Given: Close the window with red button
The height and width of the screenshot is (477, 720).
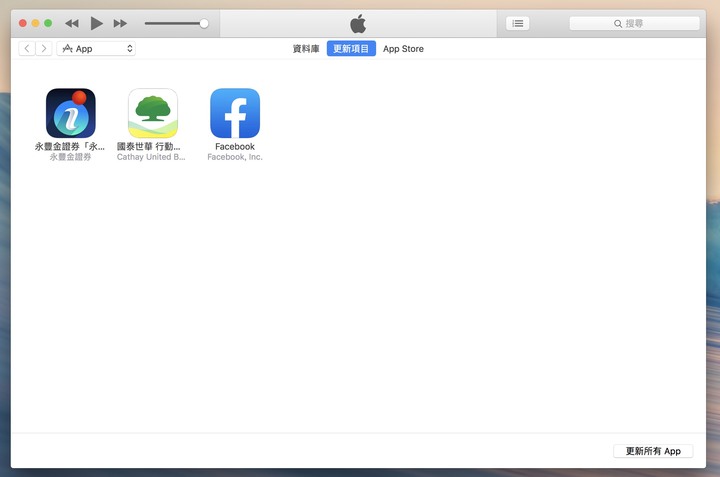Looking at the screenshot, I should click(22, 23).
